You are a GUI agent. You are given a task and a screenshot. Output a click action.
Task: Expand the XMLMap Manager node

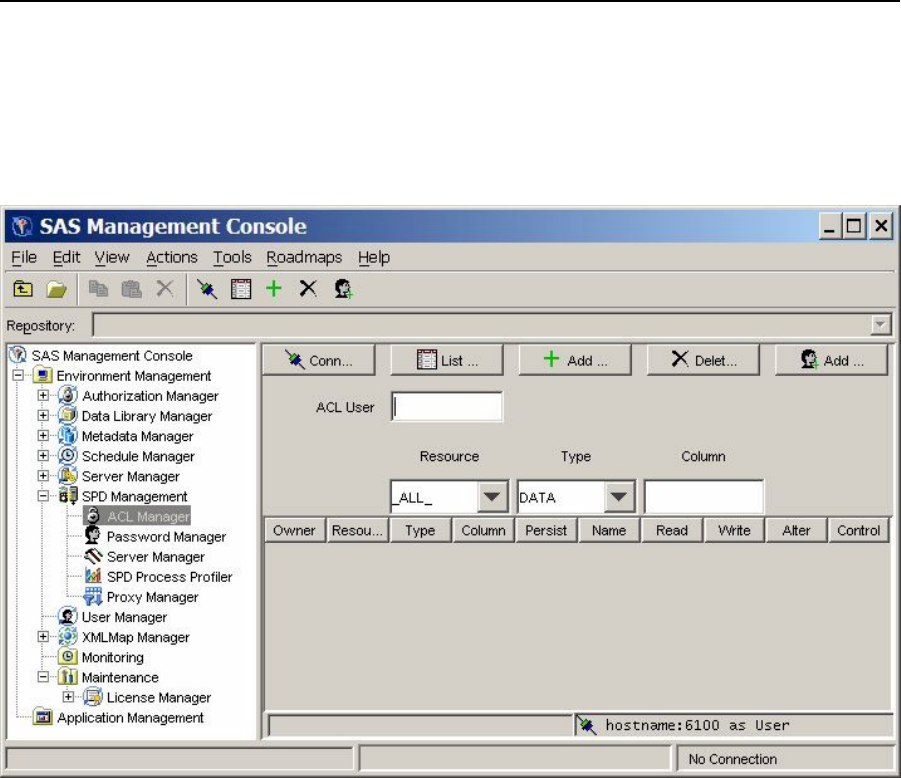(43, 637)
